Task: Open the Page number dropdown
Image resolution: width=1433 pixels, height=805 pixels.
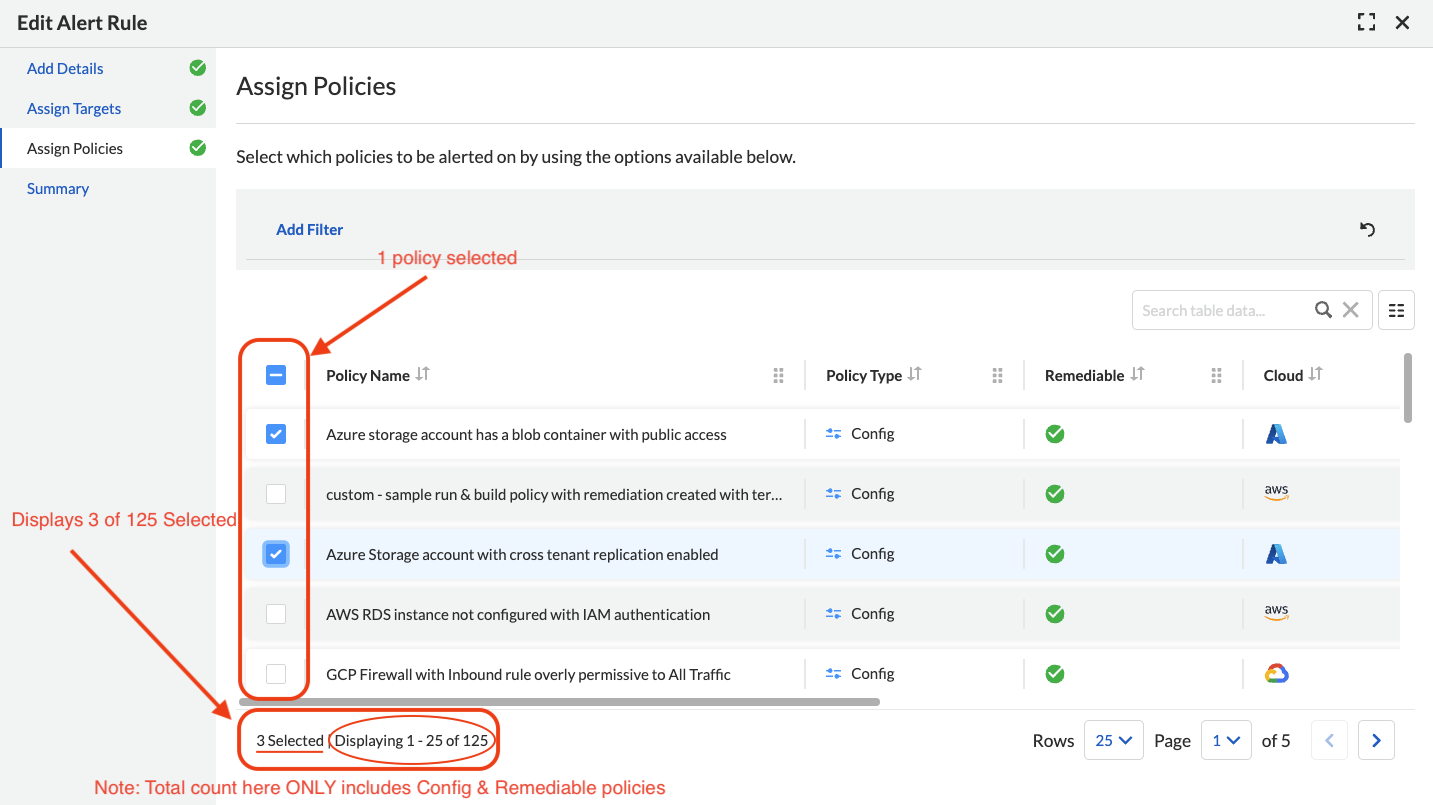Action: (x=1226, y=741)
